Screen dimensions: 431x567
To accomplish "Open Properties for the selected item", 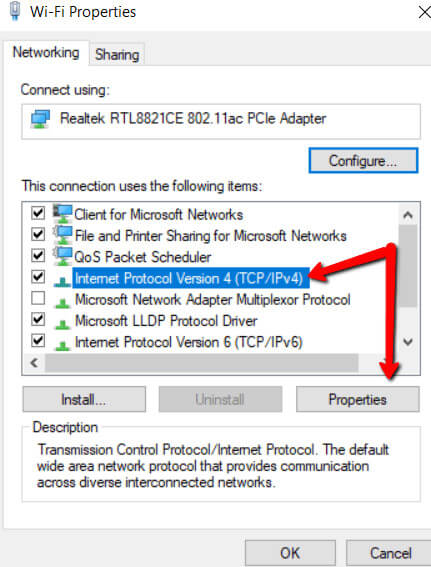I will [x=358, y=399].
